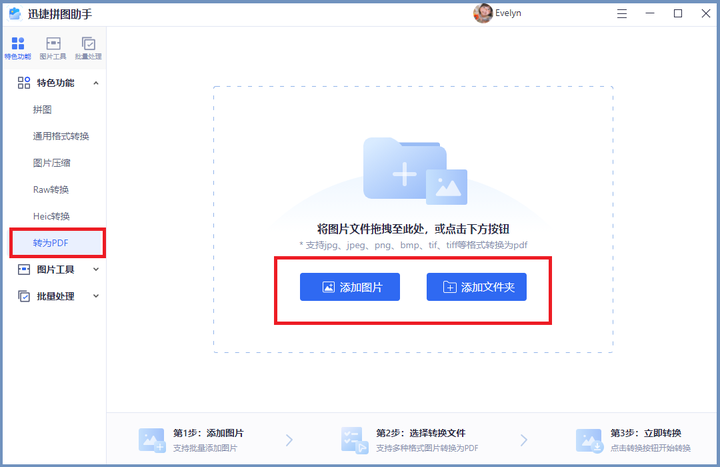This screenshot has width=720, height=467.
Task: Select 拼图 in the sidebar
Action: point(42,109)
